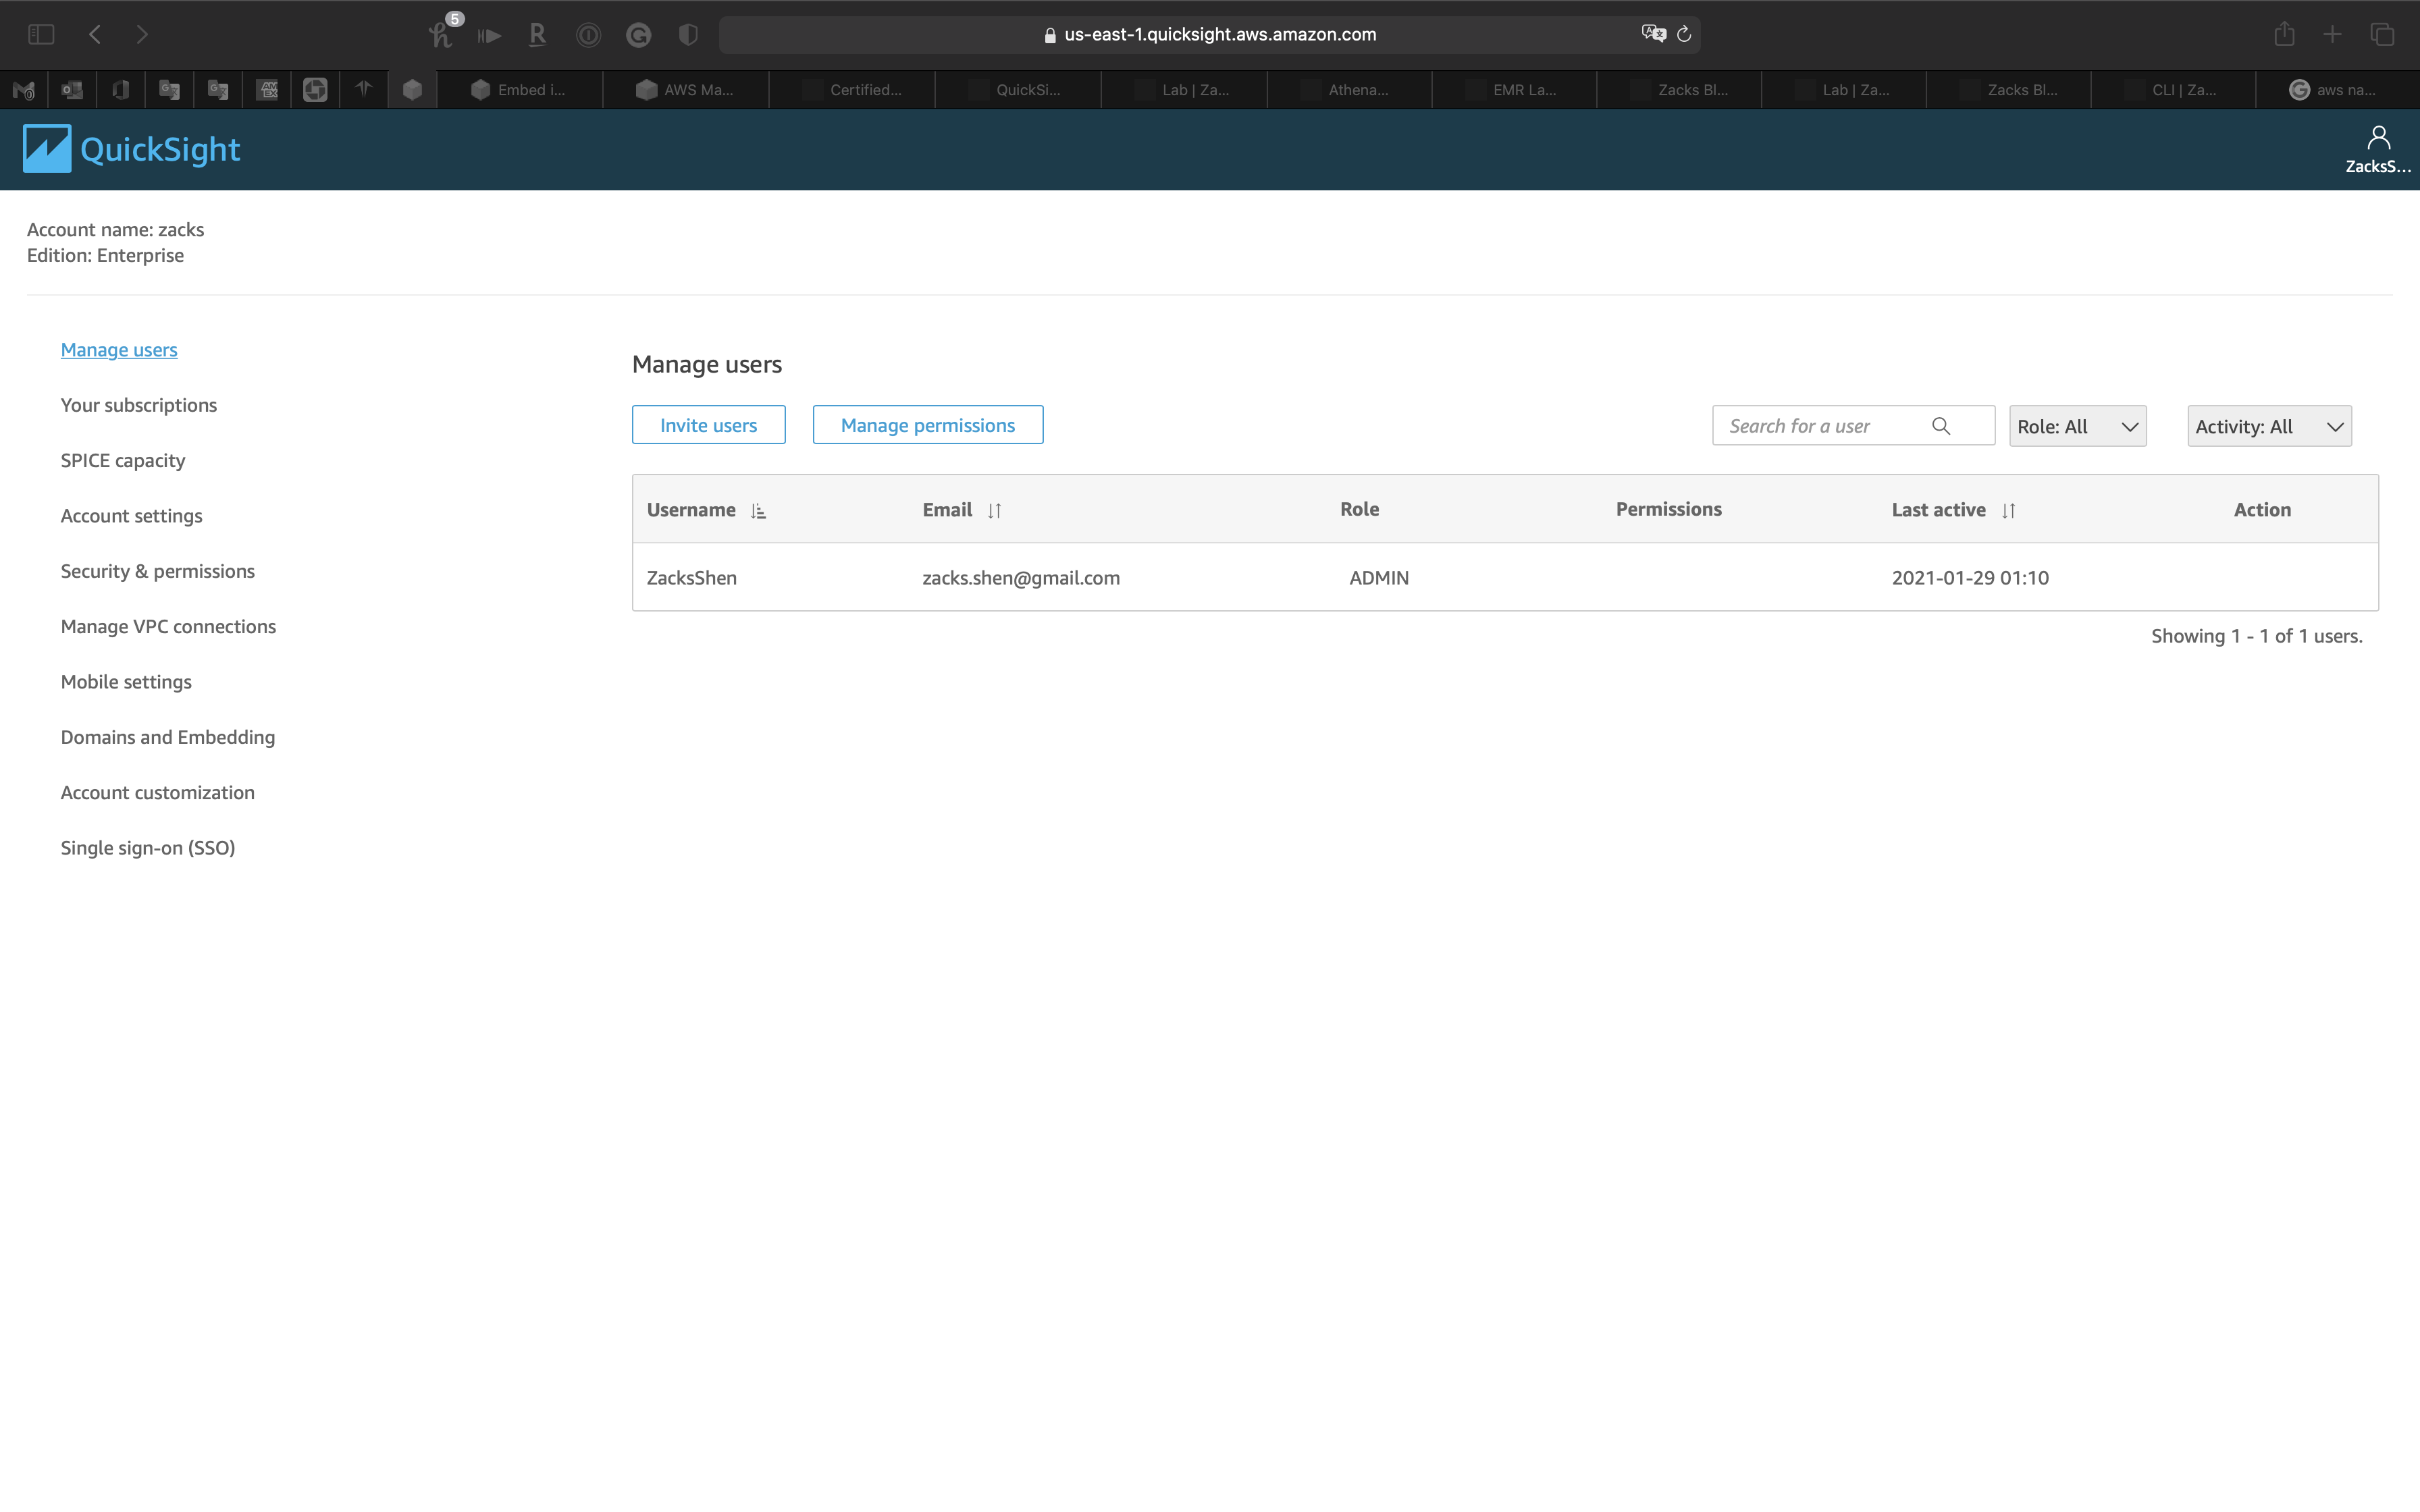
Task: Go to SPICE capacity section
Action: pyautogui.click(x=122, y=460)
